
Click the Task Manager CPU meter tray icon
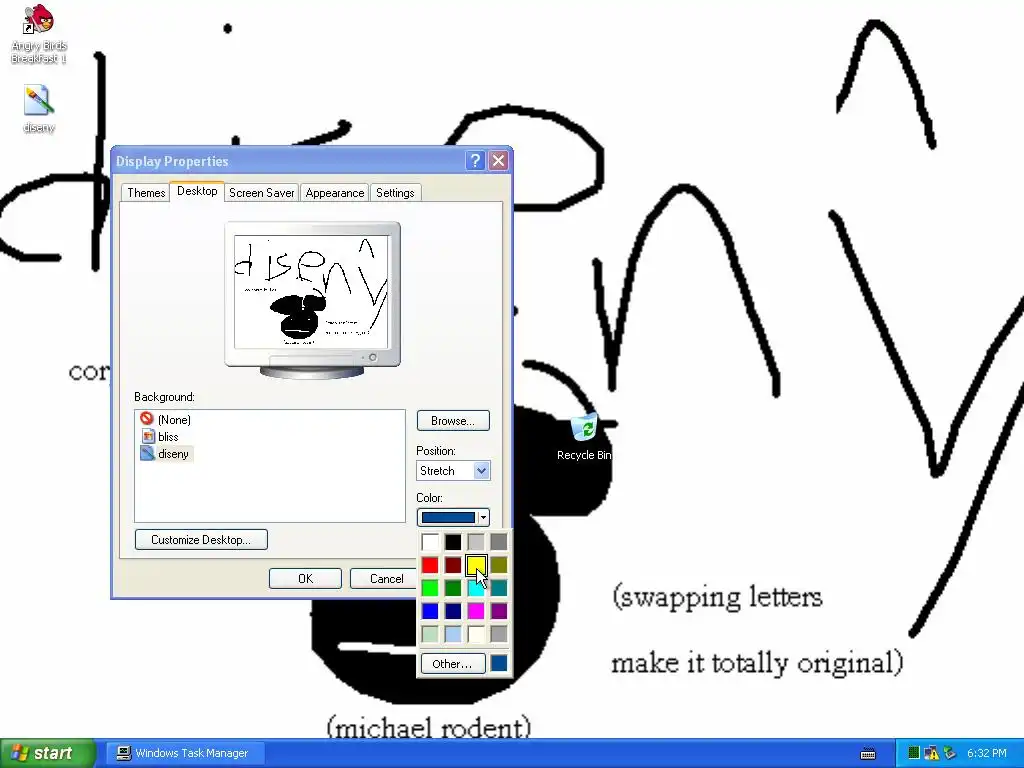click(914, 753)
